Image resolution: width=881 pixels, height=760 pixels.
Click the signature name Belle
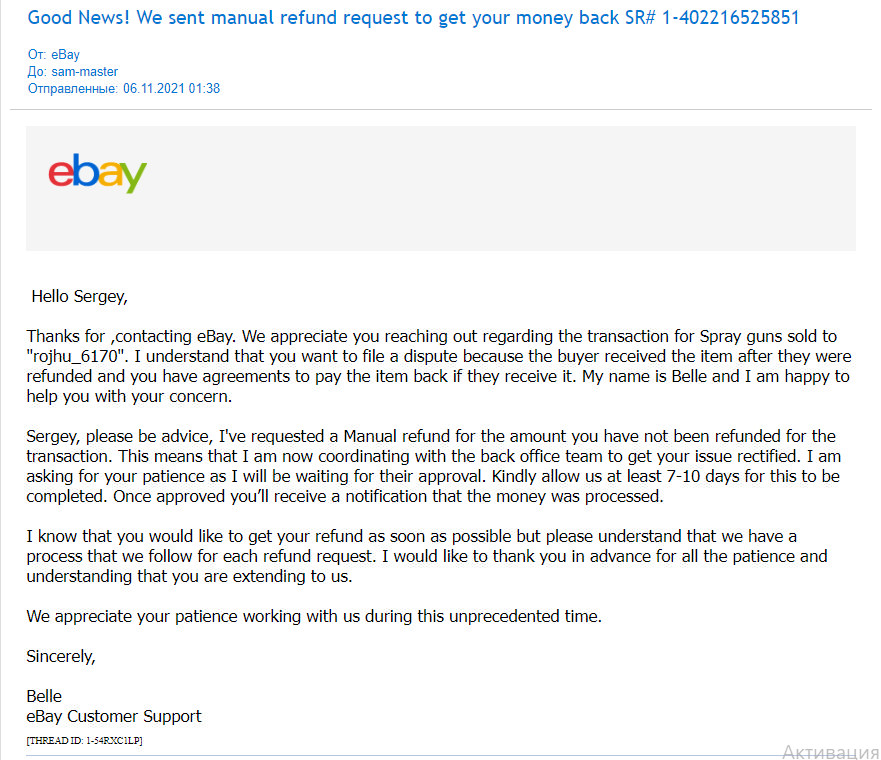(x=44, y=696)
